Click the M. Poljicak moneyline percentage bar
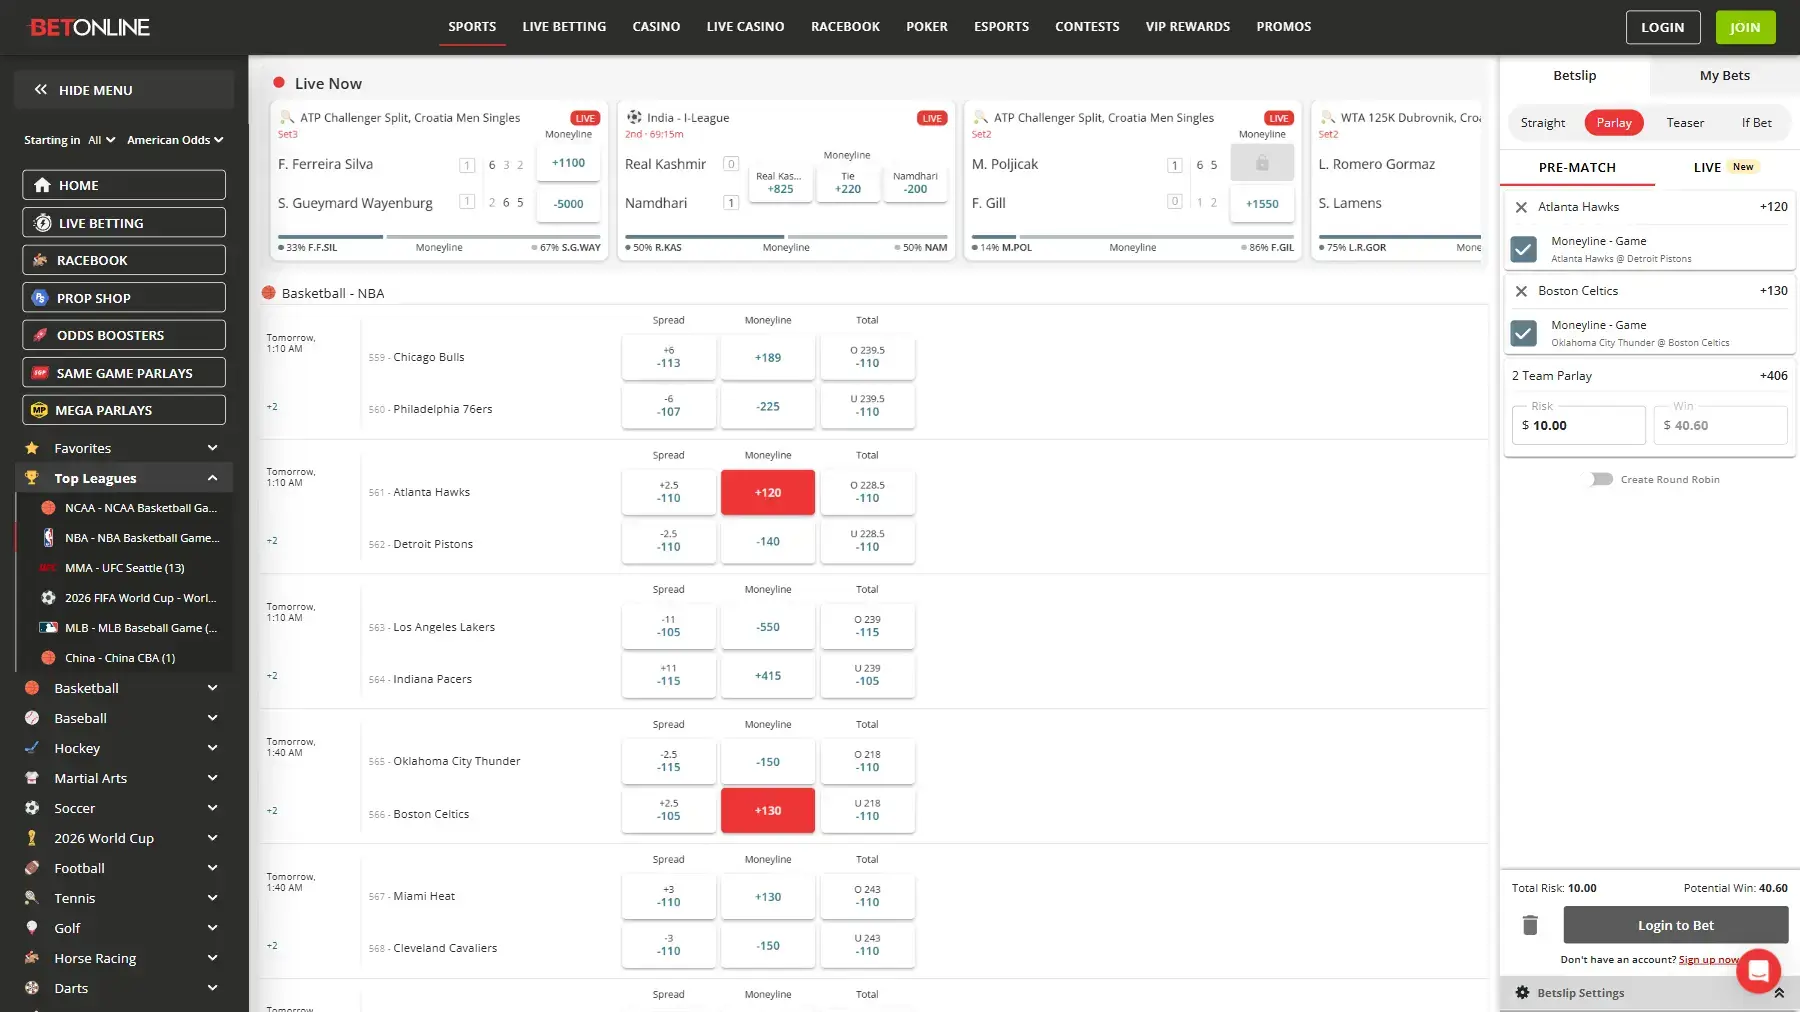 click(1132, 238)
